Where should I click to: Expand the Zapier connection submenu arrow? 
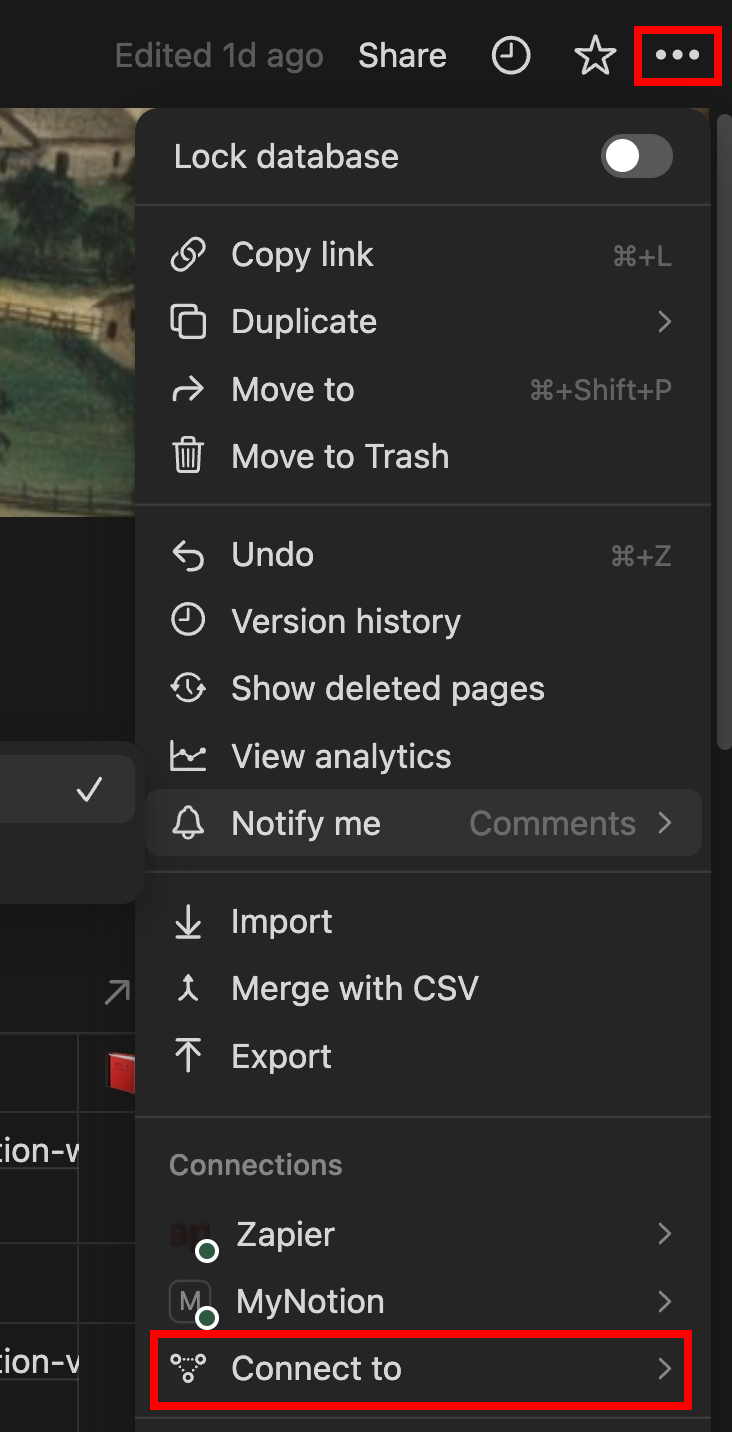(664, 1234)
